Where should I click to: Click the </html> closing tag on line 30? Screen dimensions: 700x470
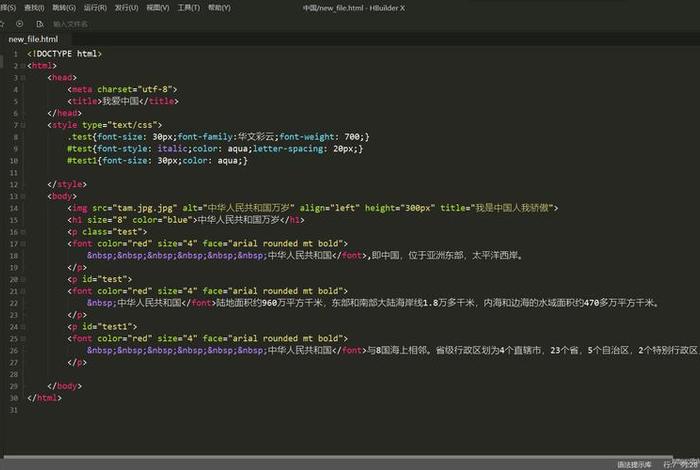tap(44, 398)
